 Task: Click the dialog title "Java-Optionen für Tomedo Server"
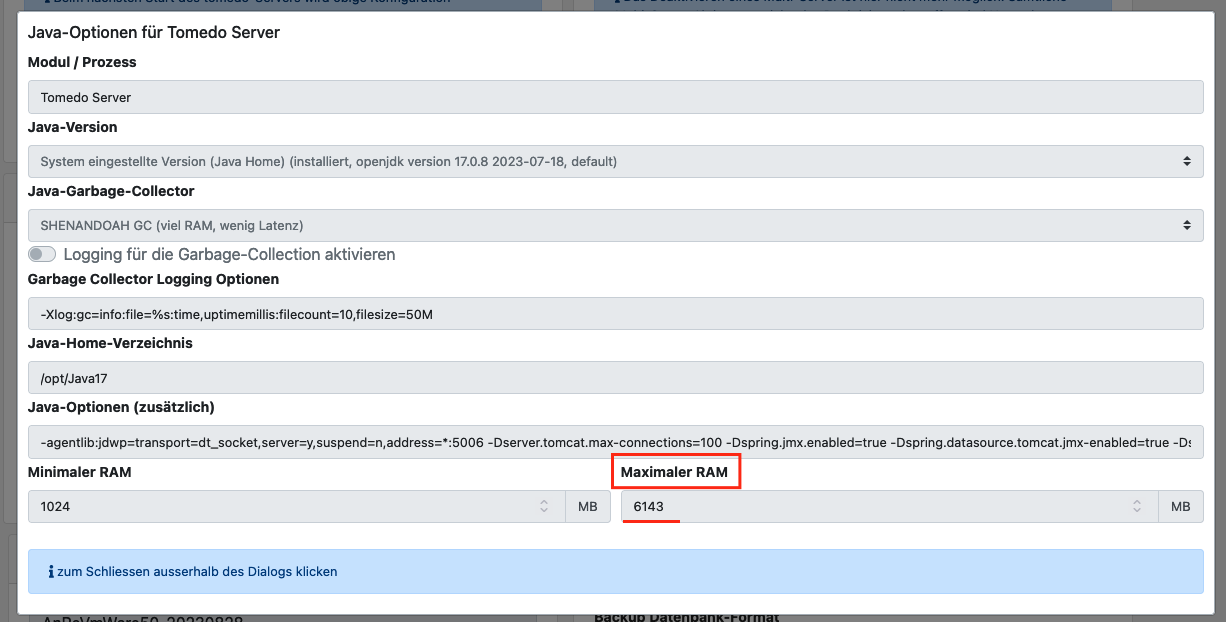tap(154, 33)
